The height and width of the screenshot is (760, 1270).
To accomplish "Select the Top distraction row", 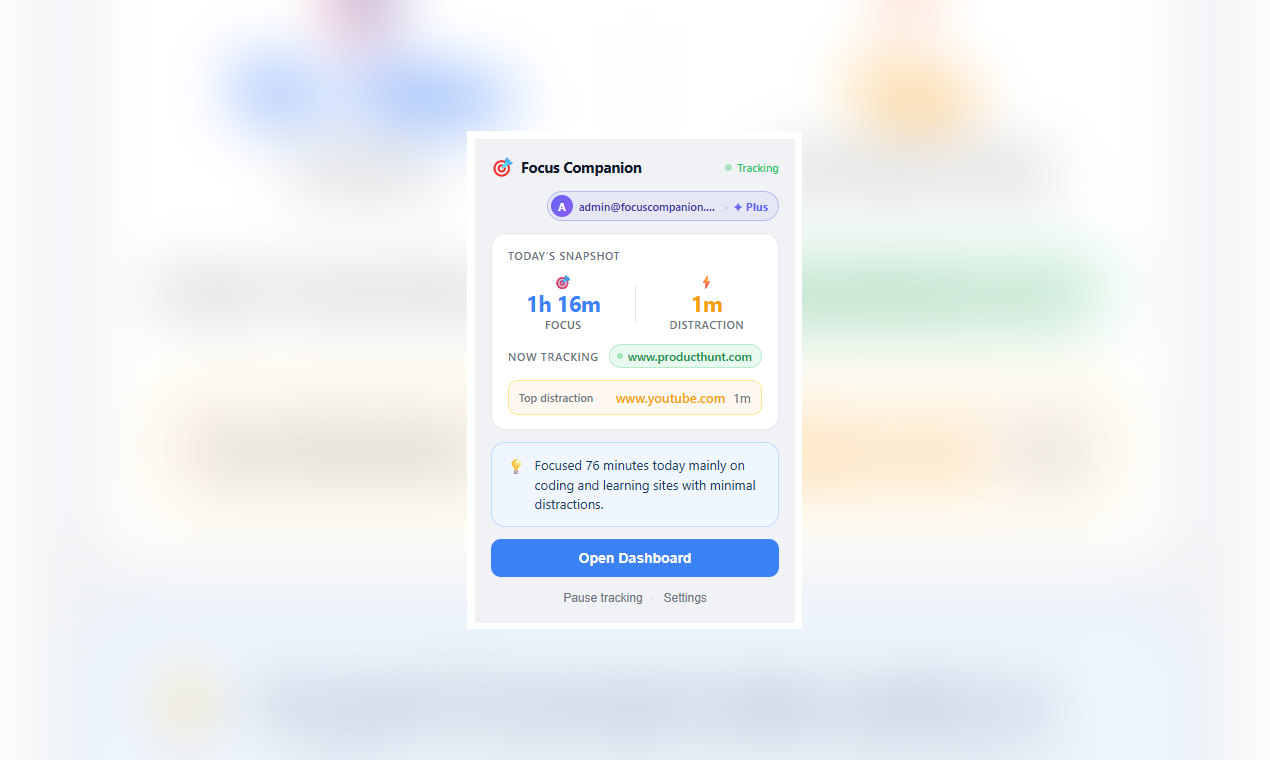I will pyautogui.click(x=635, y=398).
